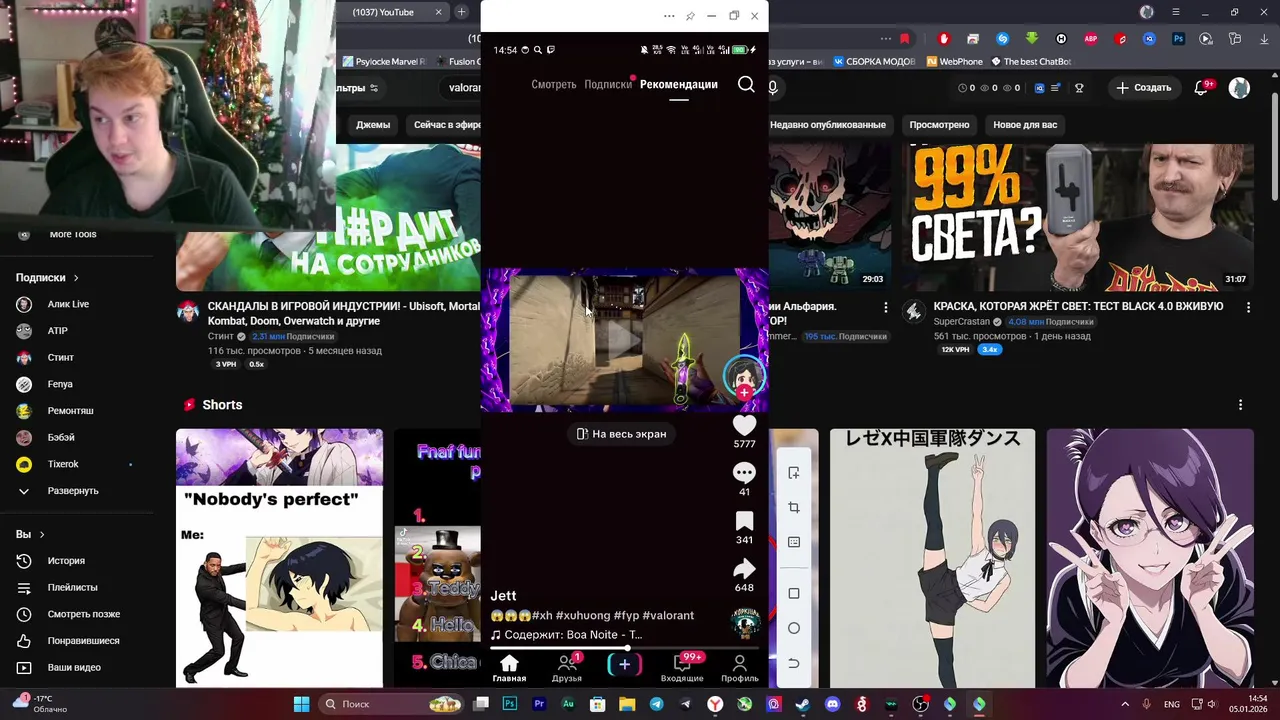The width and height of the screenshot is (1280, 720).
Task: Click YouTube Создать create button
Action: (x=1143, y=88)
